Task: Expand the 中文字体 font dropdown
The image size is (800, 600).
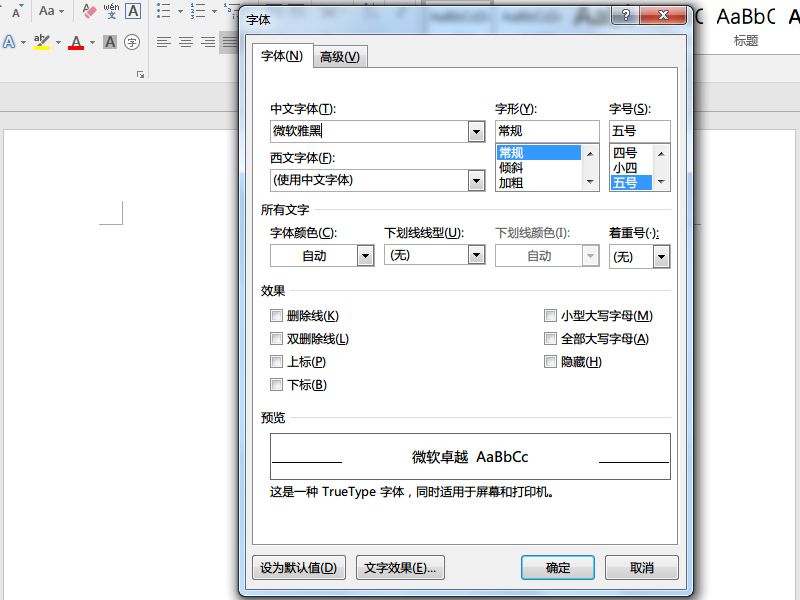Action: [476, 132]
